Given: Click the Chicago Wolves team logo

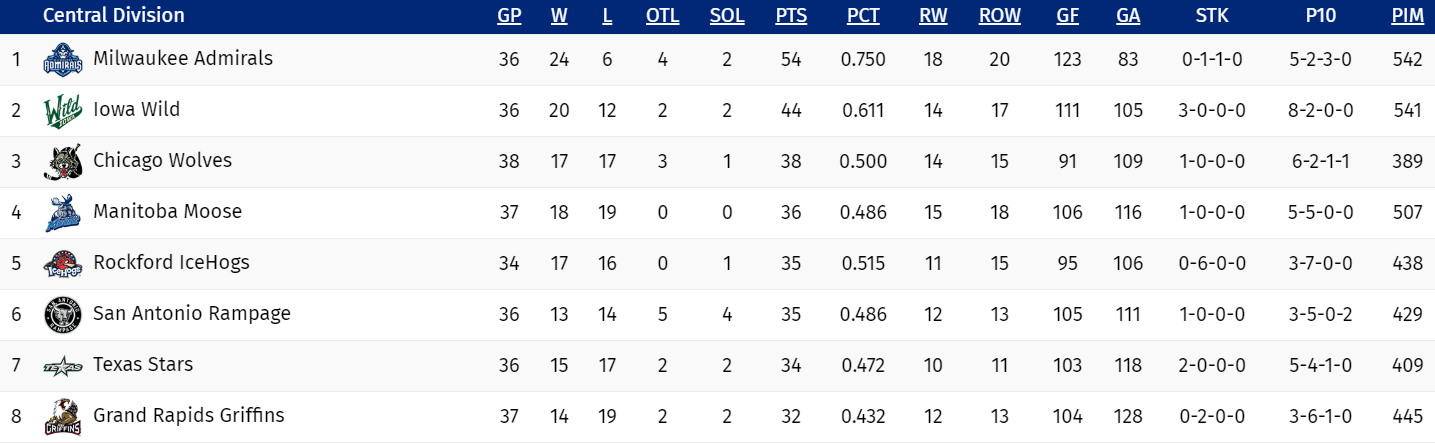Looking at the screenshot, I should (x=60, y=162).
